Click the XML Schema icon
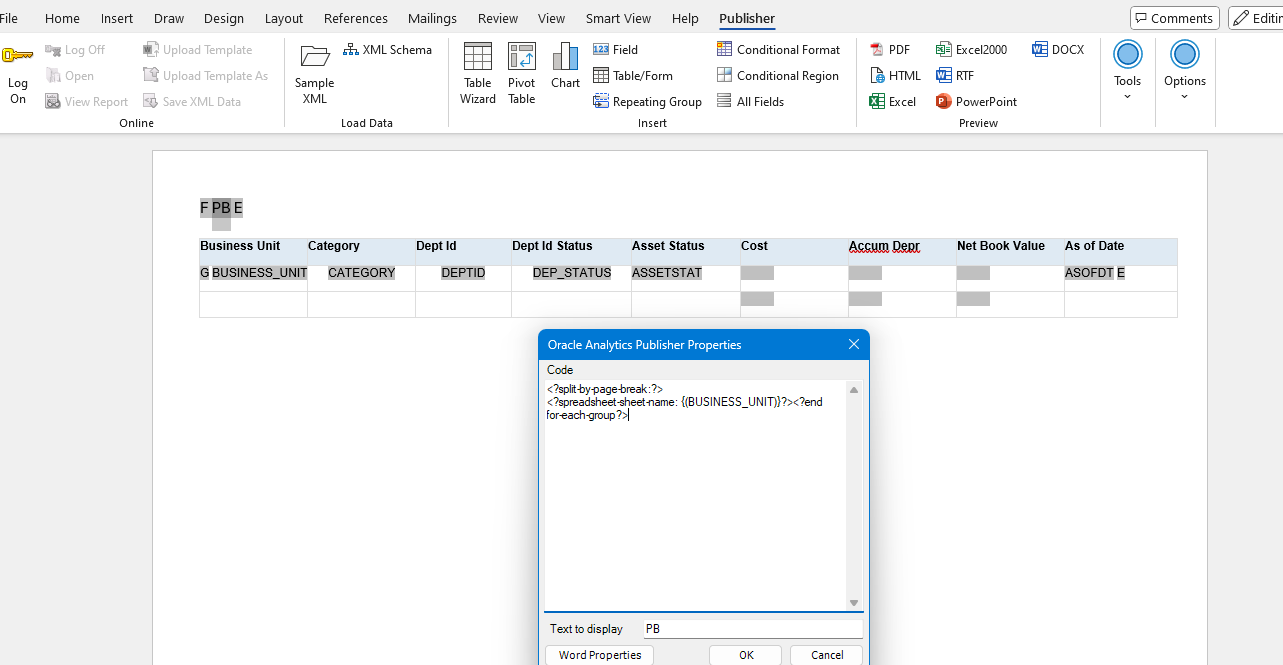The width and height of the screenshot is (1283, 665). [351, 50]
